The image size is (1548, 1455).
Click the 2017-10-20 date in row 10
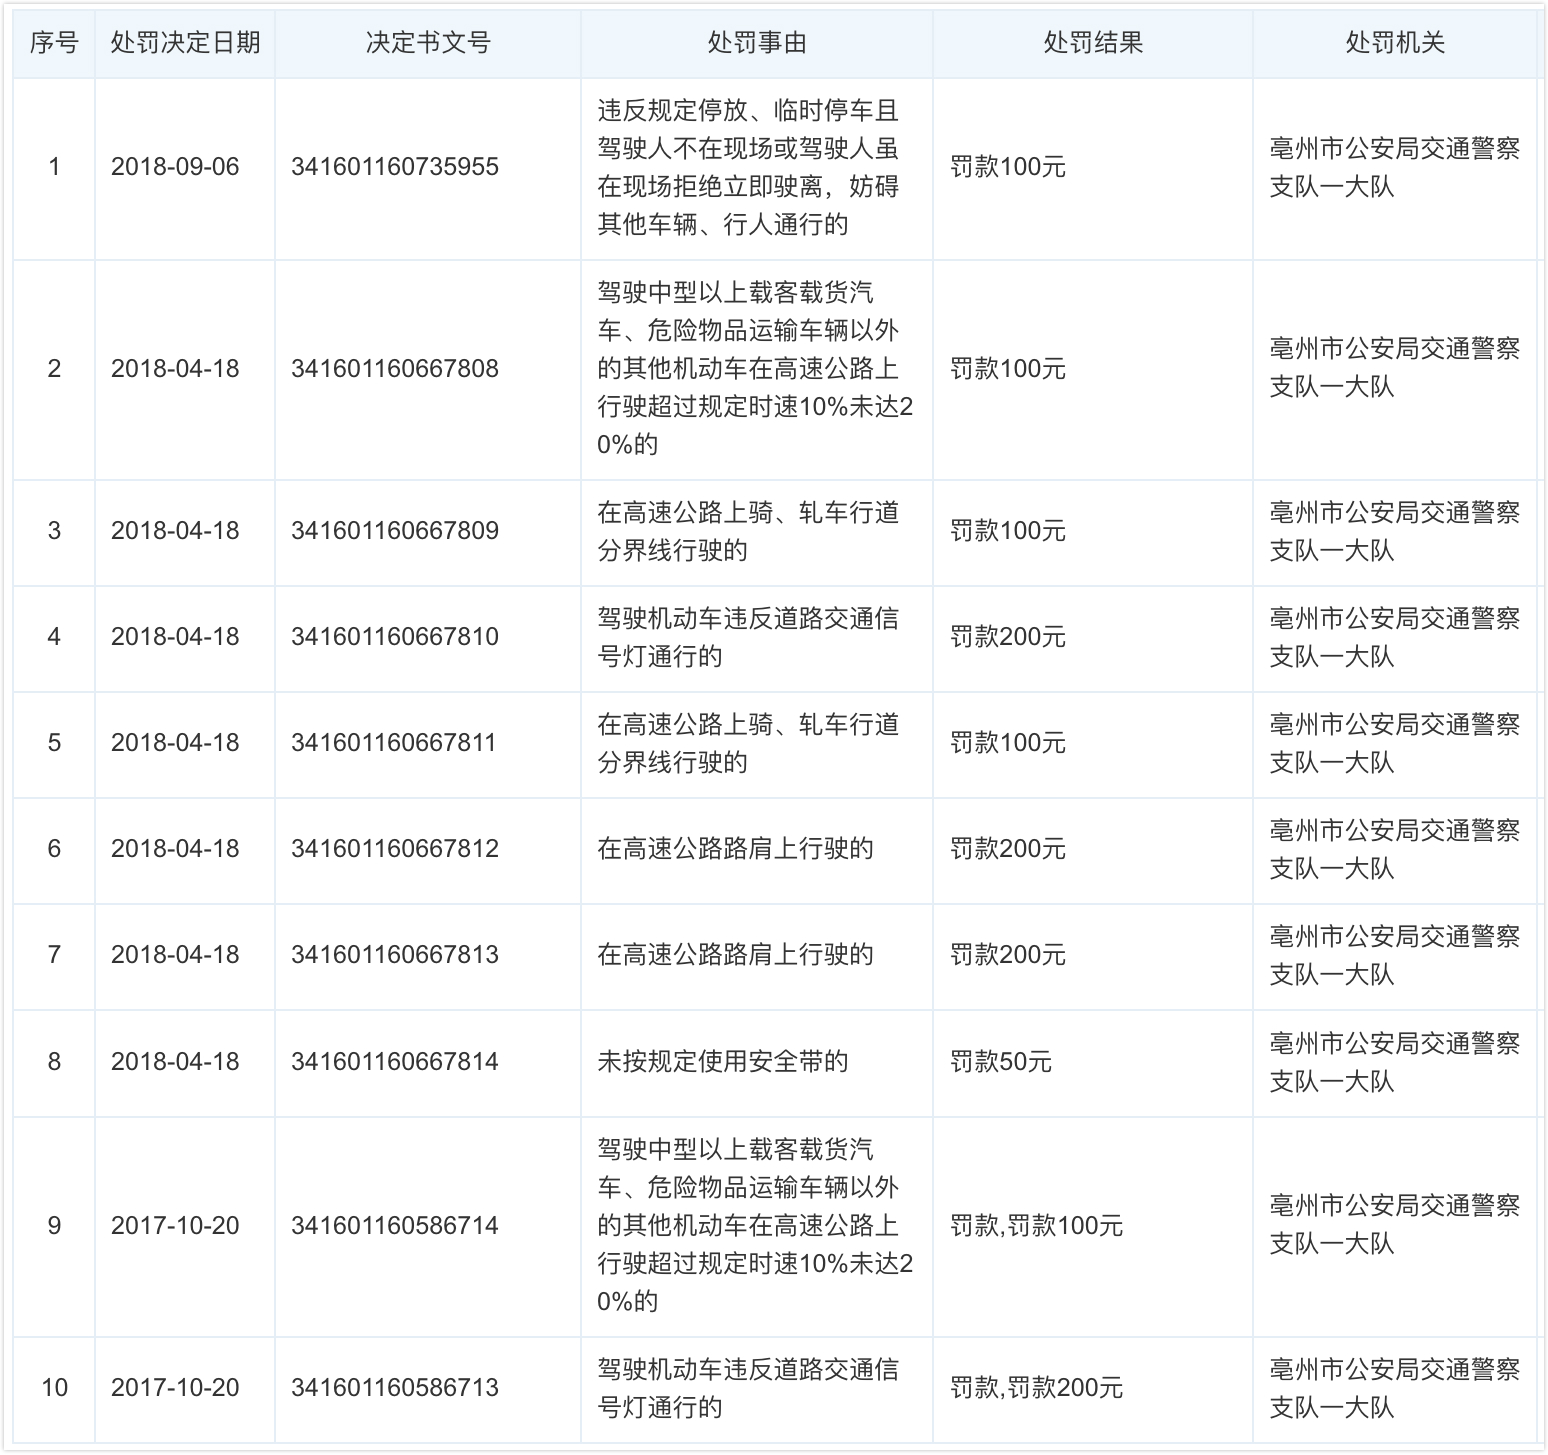point(175,1388)
